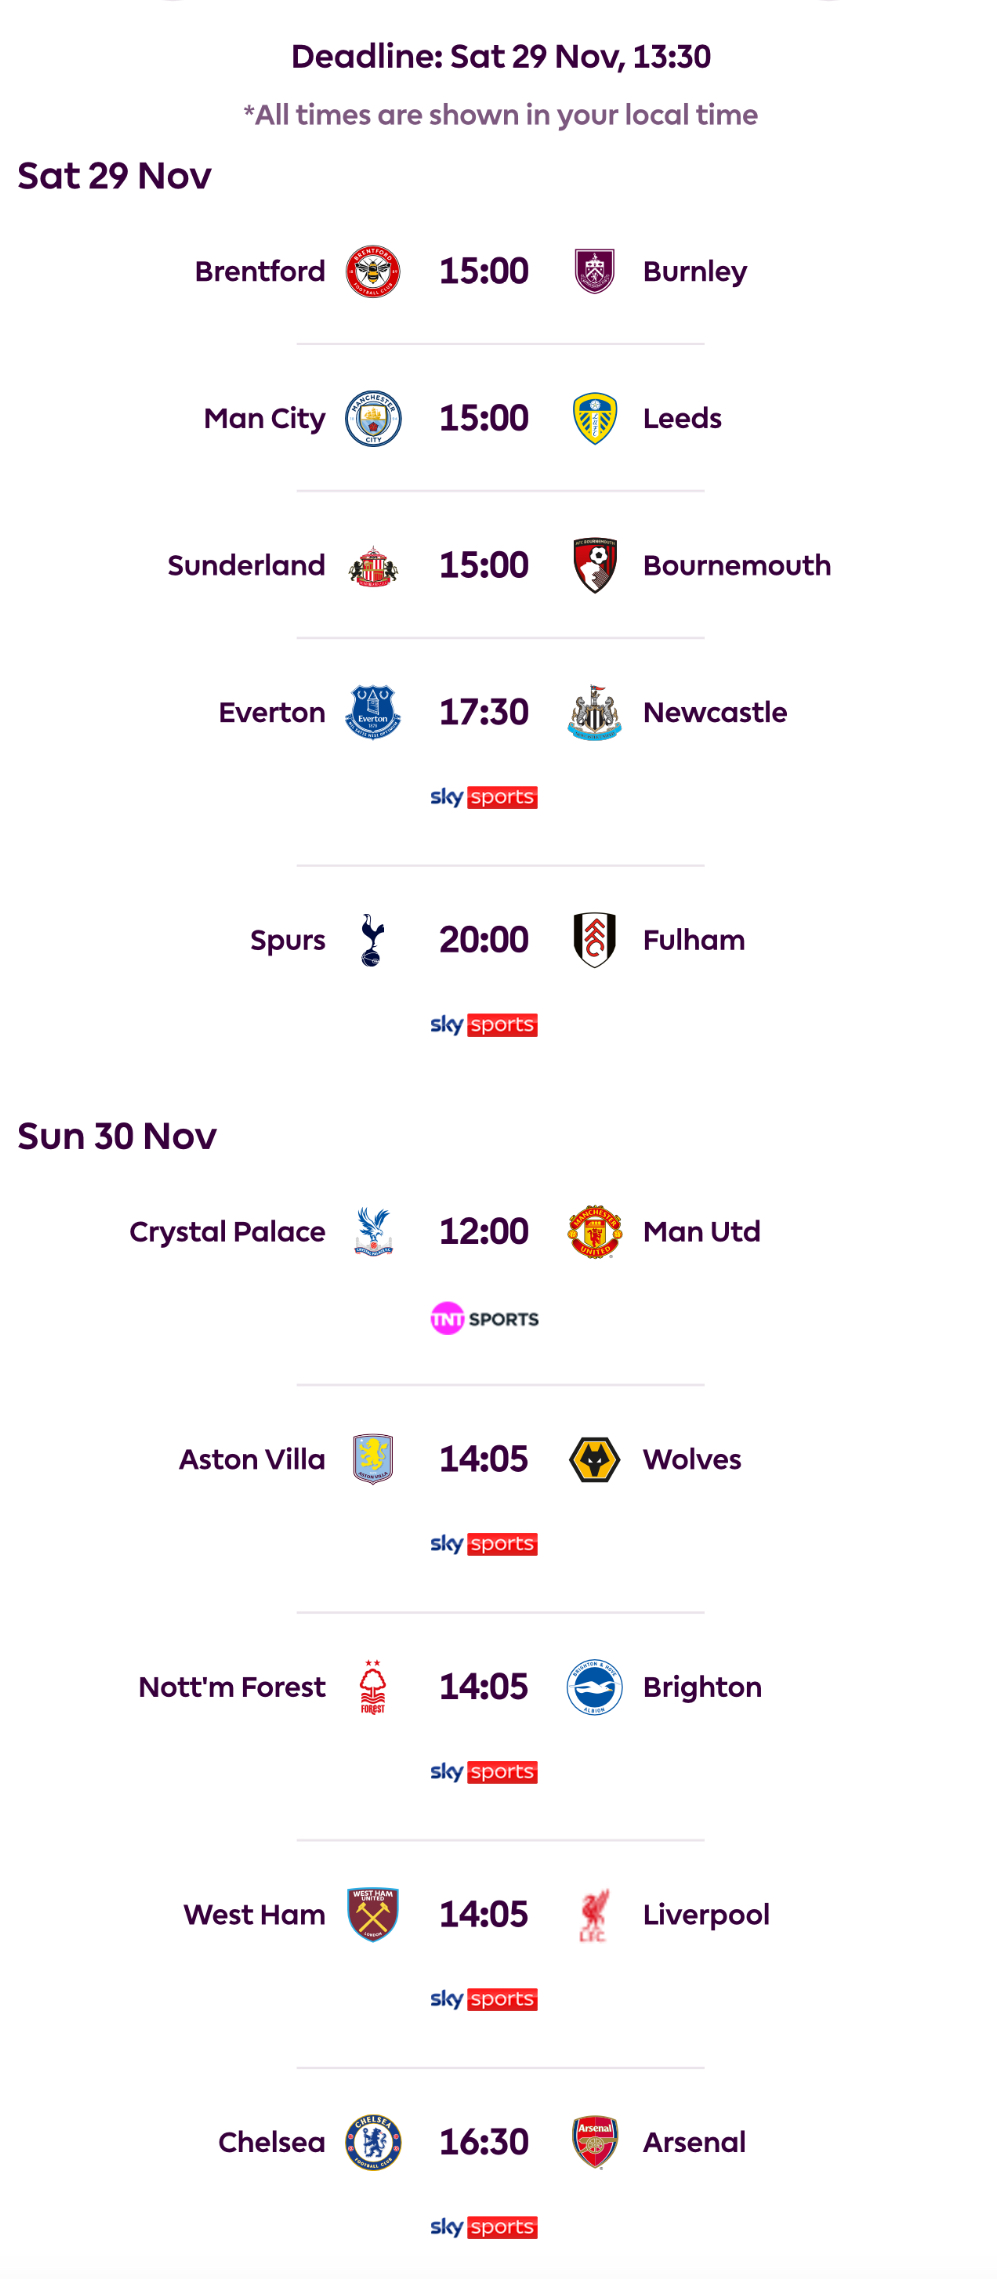Open the Everton crest icon

pyautogui.click(x=373, y=712)
